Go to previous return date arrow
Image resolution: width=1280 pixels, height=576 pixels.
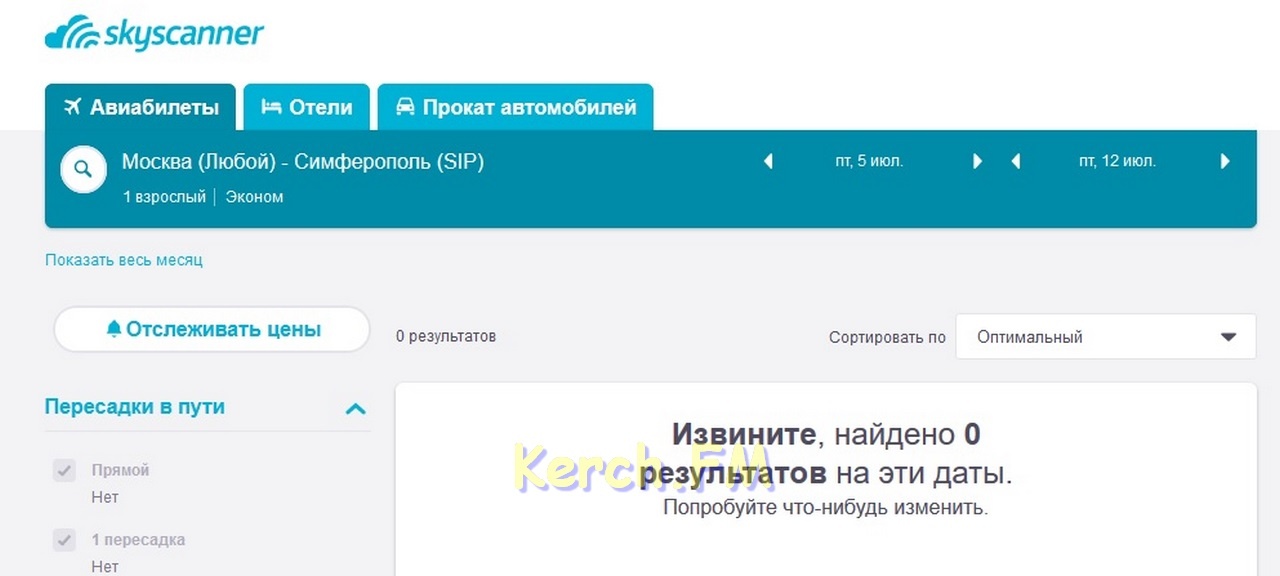[x=1015, y=161]
